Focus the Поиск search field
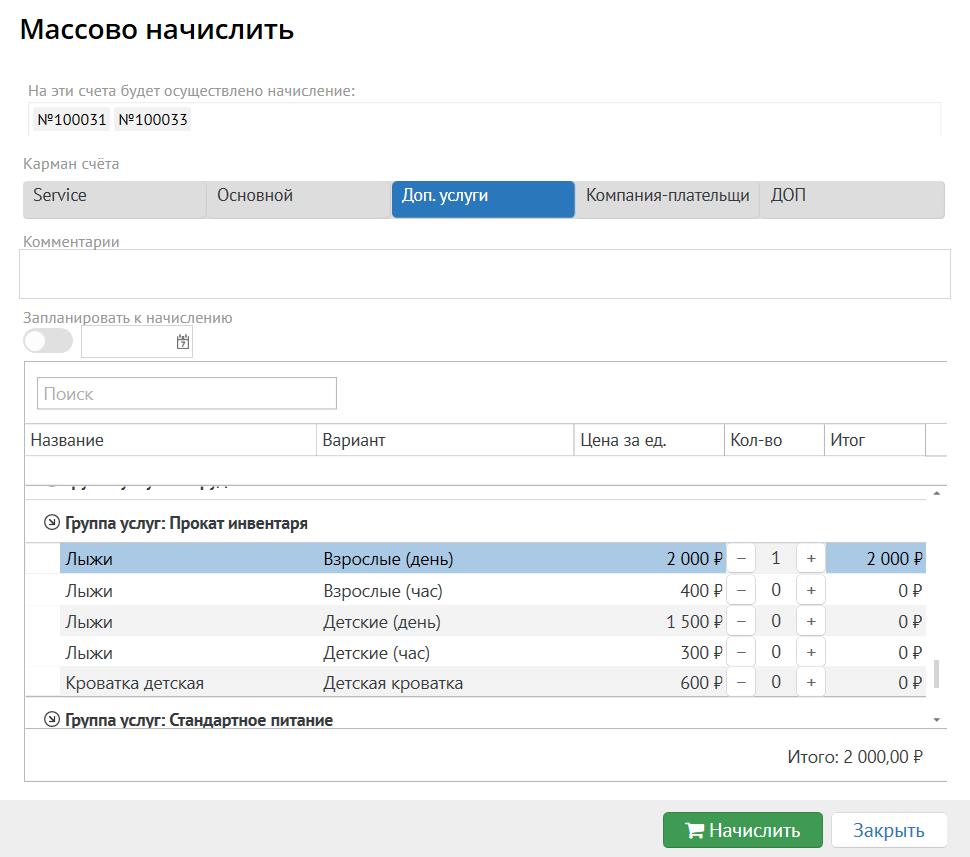This screenshot has height=857, width=970. 187,394
